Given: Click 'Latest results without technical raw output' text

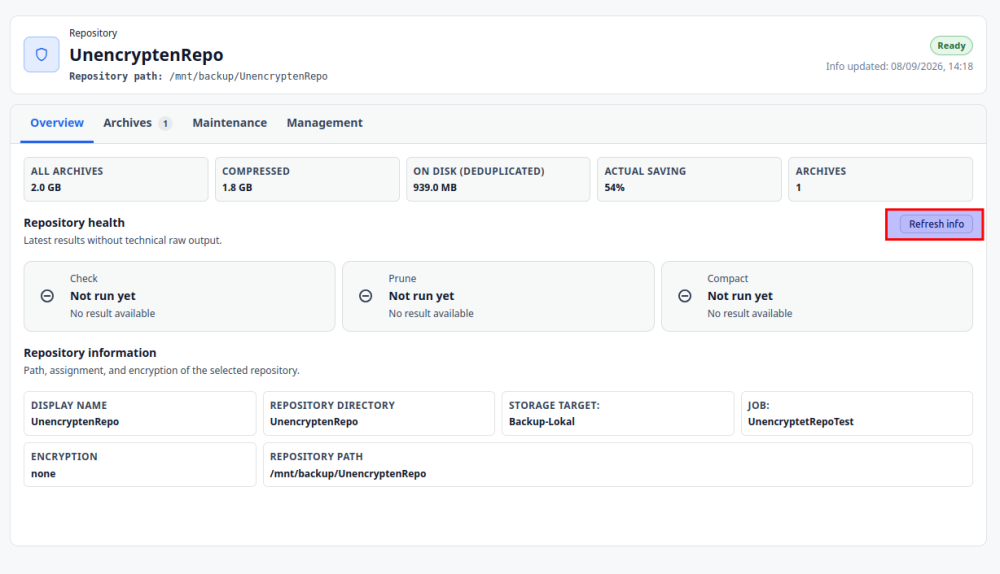Looking at the screenshot, I should (x=122, y=240).
